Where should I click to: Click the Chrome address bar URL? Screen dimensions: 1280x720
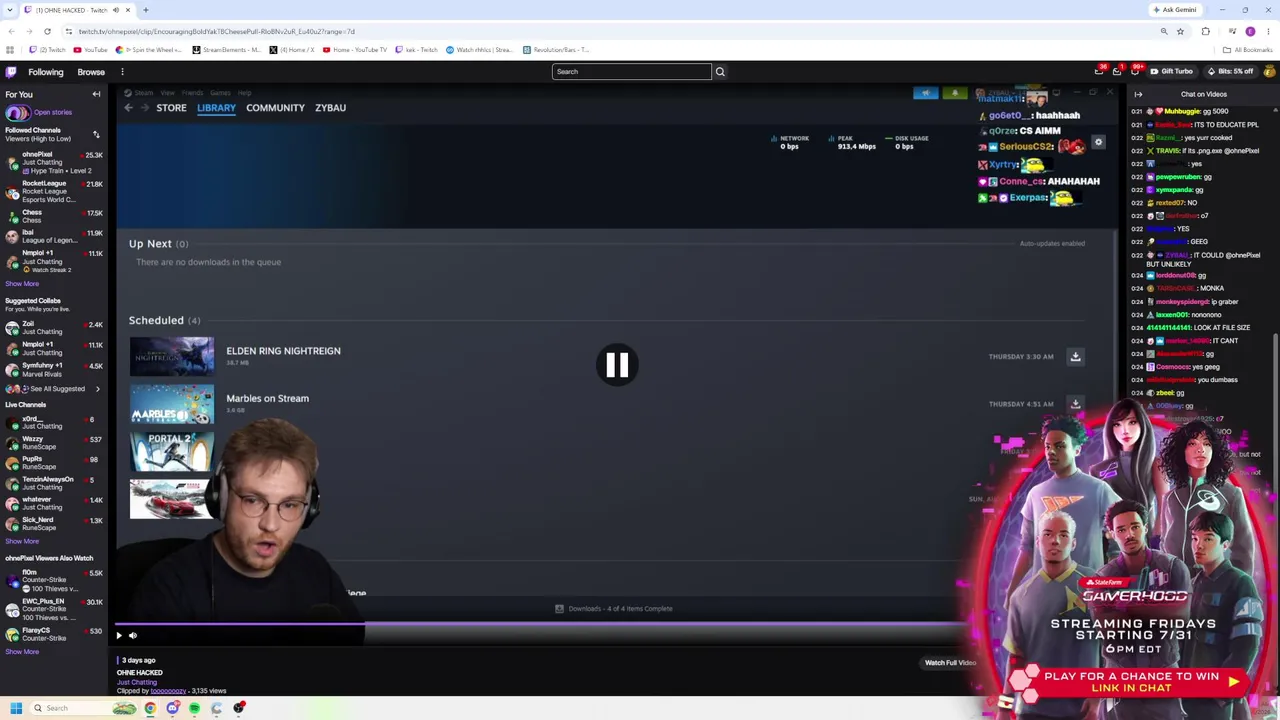point(216,31)
